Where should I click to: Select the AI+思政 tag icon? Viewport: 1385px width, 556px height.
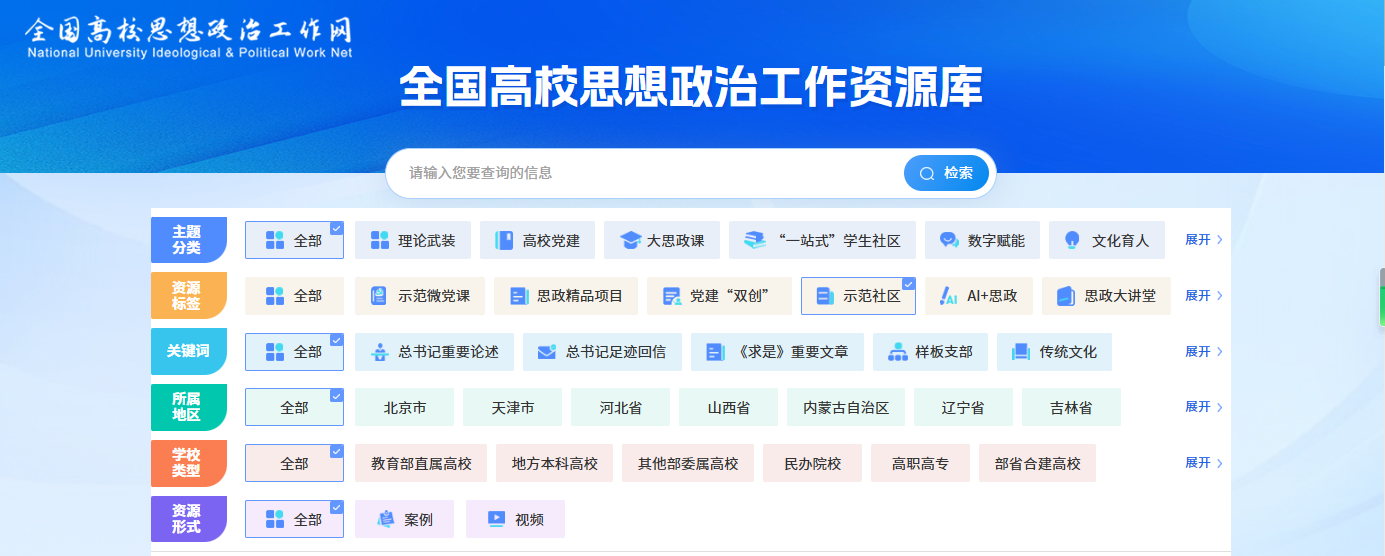click(x=949, y=296)
